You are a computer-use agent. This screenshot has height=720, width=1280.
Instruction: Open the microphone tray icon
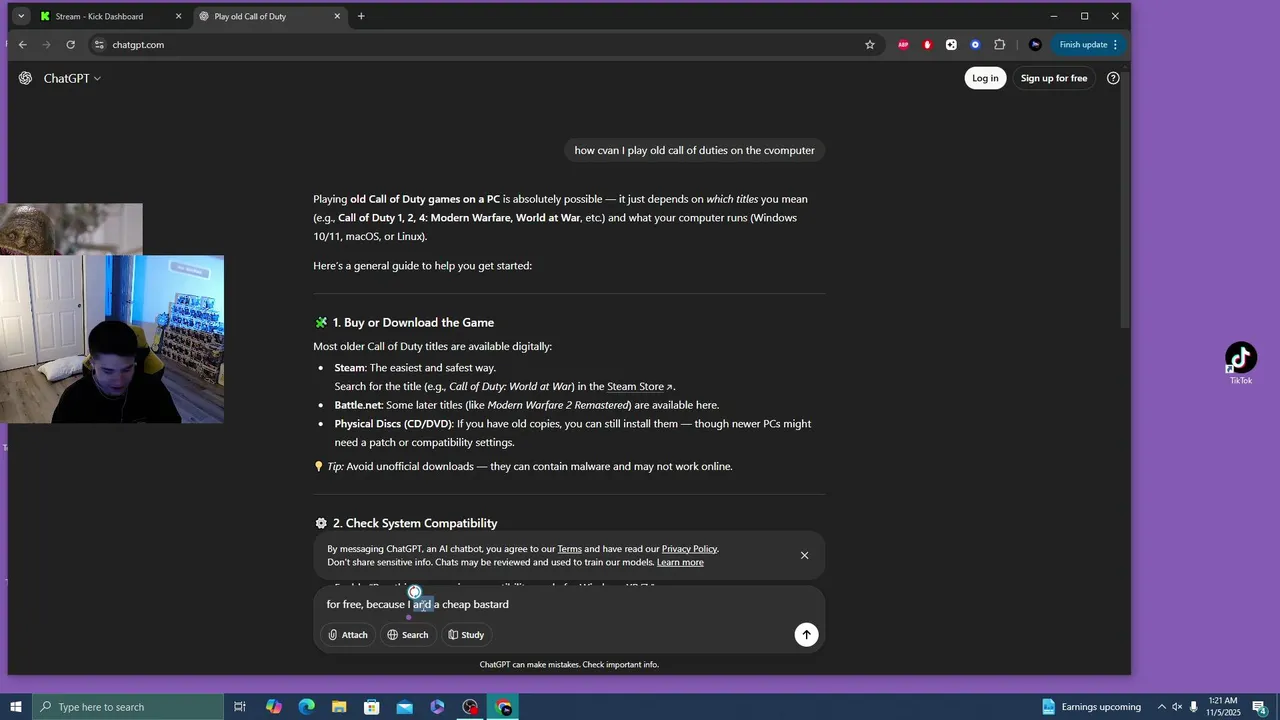pos(1194,707)
